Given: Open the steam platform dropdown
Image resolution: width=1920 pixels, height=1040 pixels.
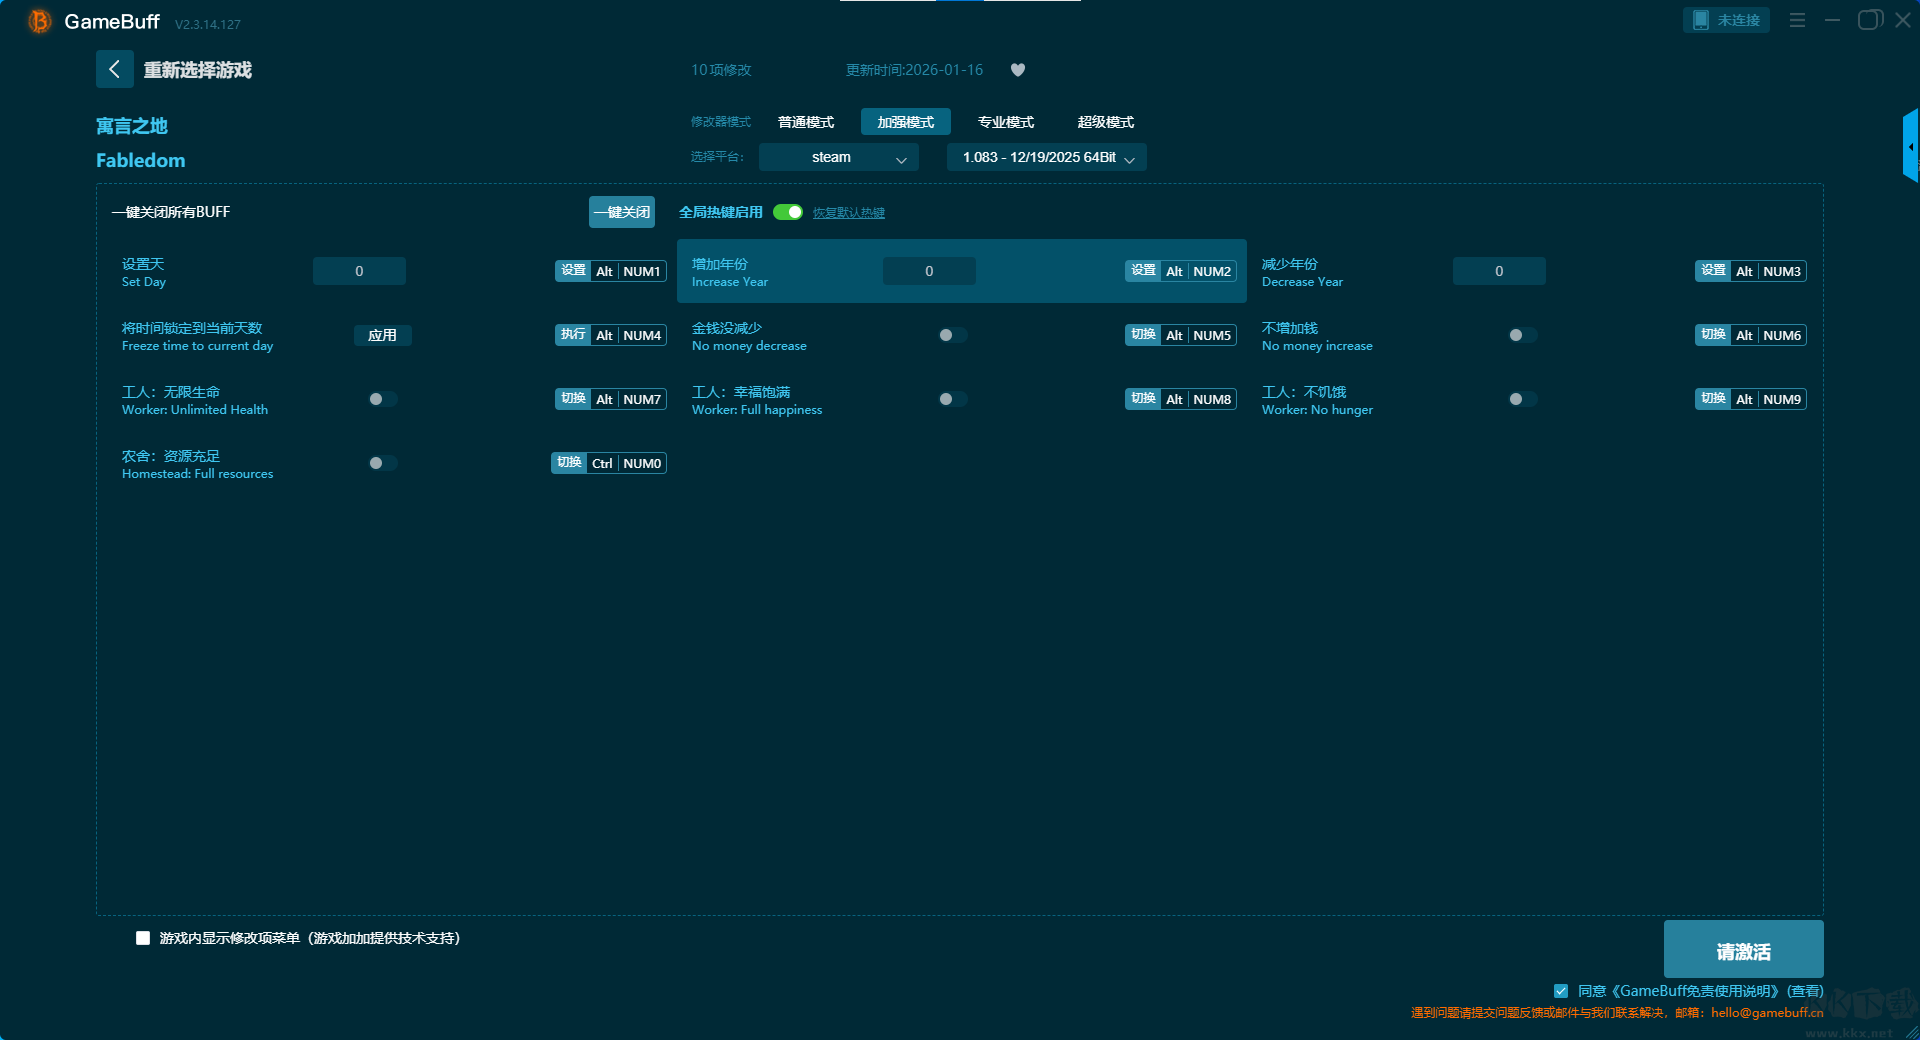Looking at the screenshot, I should pos(838,157).
